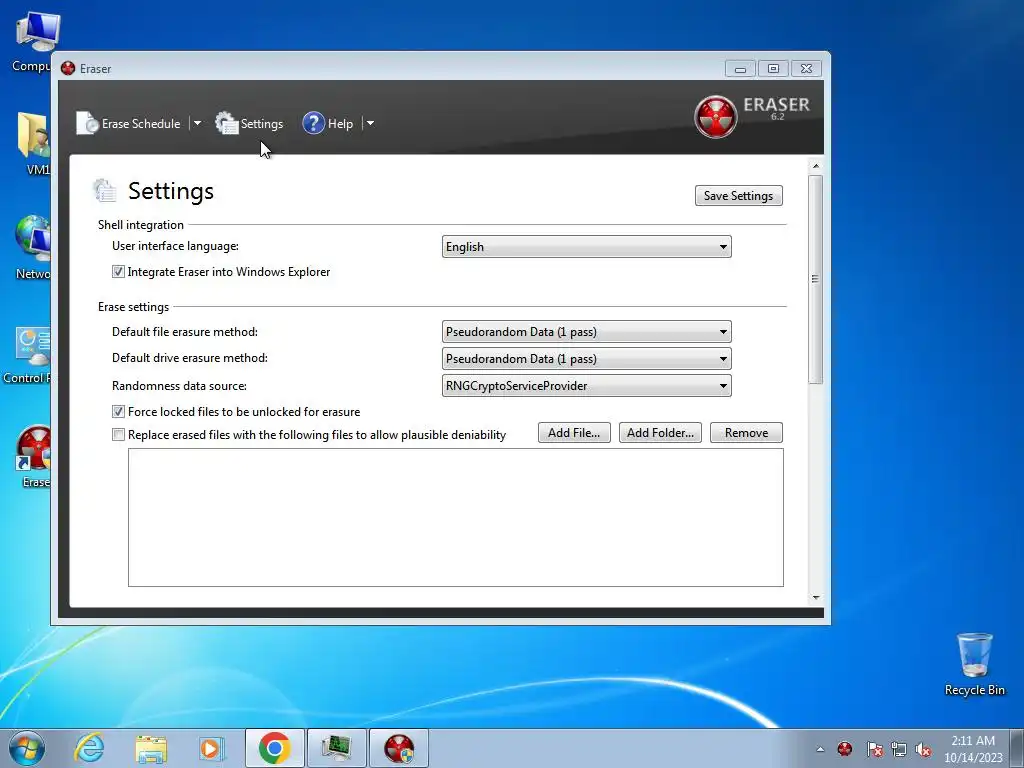This screenshot has width=1024, height=768.
Task: Open the Default file erasure method dropdown
Action: coord(586,332)
